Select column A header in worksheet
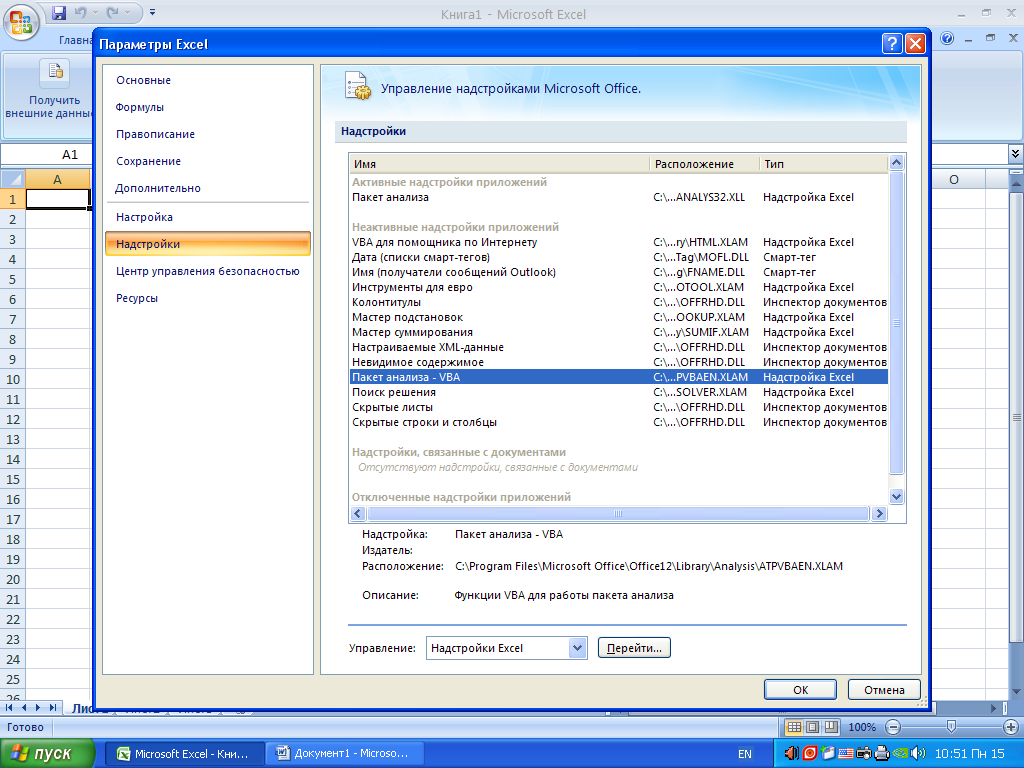Image resolution: width=1024 pixels, height=768 pixels. click(x=57, y=179)
